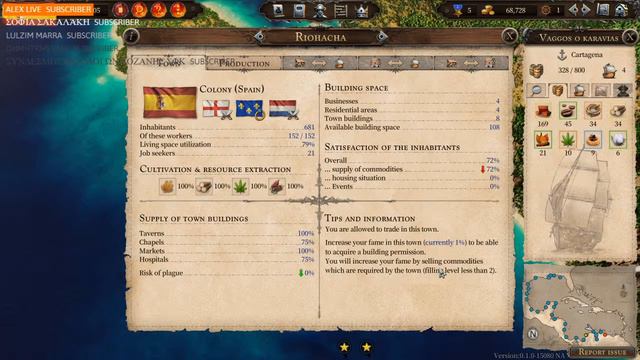The image size is (640, 360).
Task: Close the Vaggos o karavias ship panel
Action: coord(630,37)
